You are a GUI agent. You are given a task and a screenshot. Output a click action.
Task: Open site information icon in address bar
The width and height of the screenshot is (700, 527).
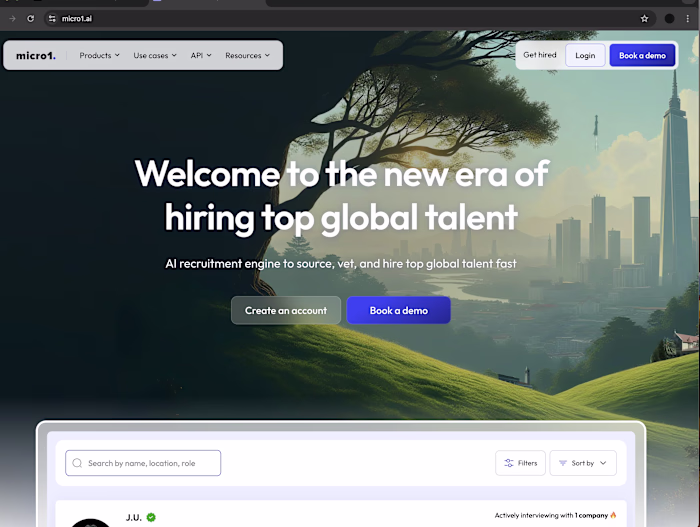52,18
